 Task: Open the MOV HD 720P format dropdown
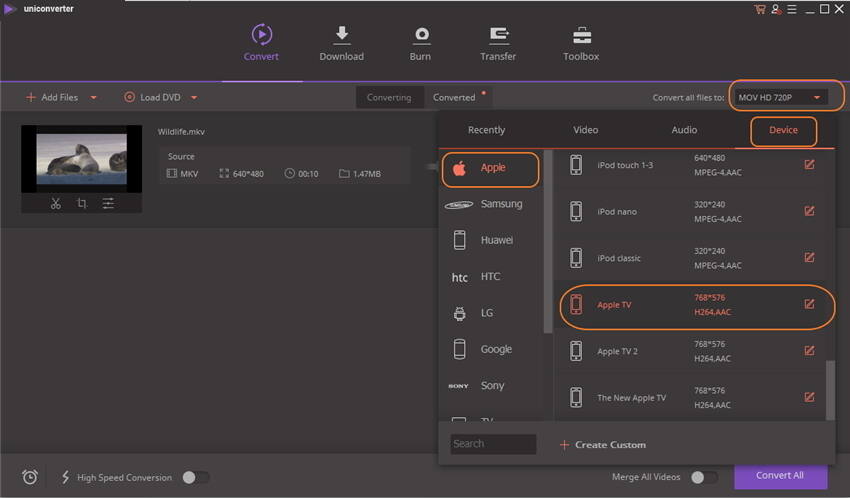point(781,98)
